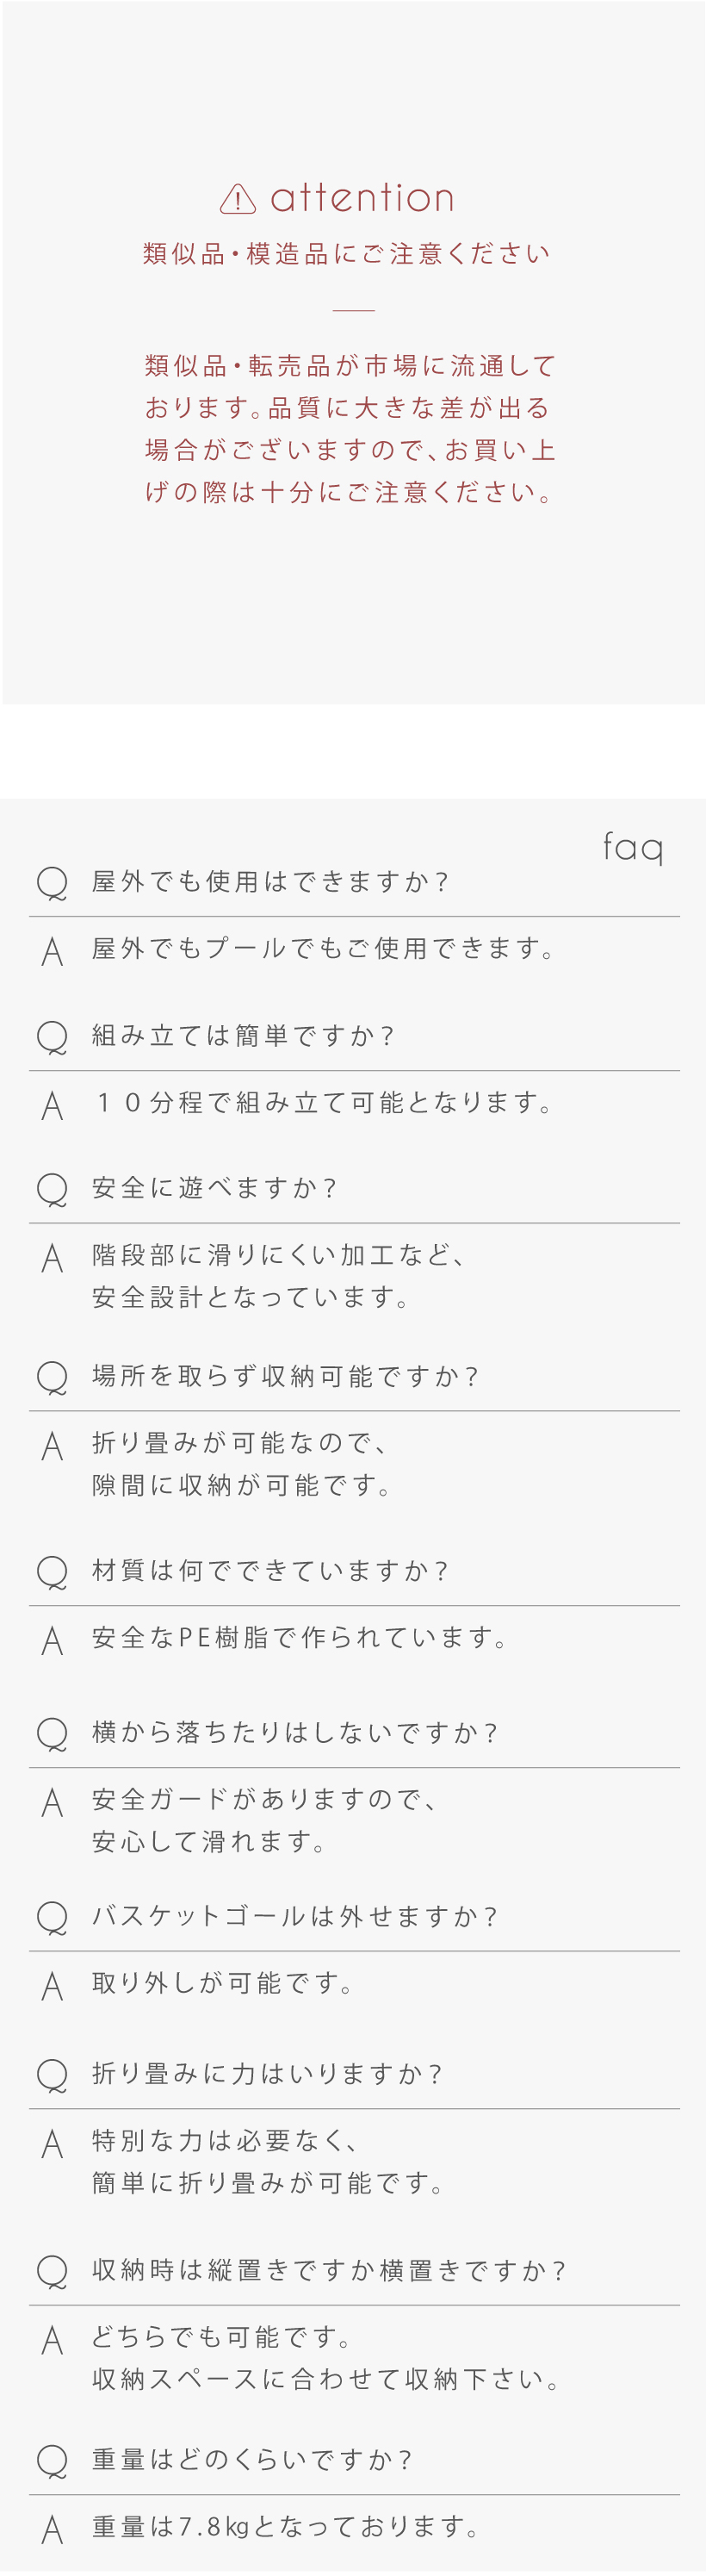Image resolution: width=706 pixels, height=2576 pixels.
Task: Select the question 収納時は縦置きですか横置きですか
Action: pyautogui.click(x=329, y=2270)
